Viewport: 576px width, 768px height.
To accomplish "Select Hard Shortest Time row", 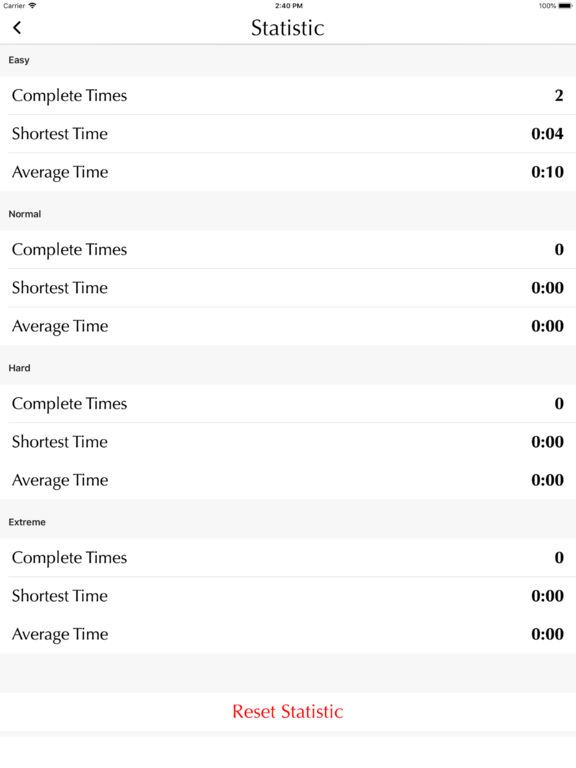I will [288, 442].
